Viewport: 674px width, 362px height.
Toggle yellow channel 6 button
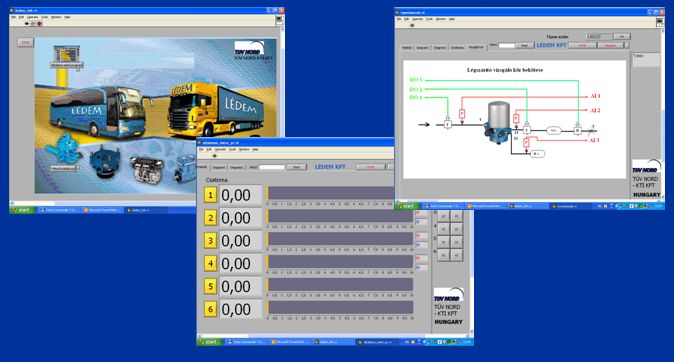(210, 309)
